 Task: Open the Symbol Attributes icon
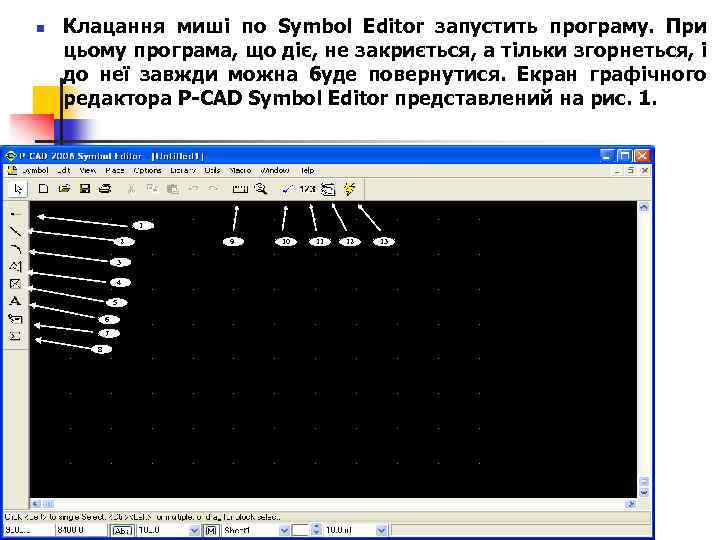tap(328, 189)
